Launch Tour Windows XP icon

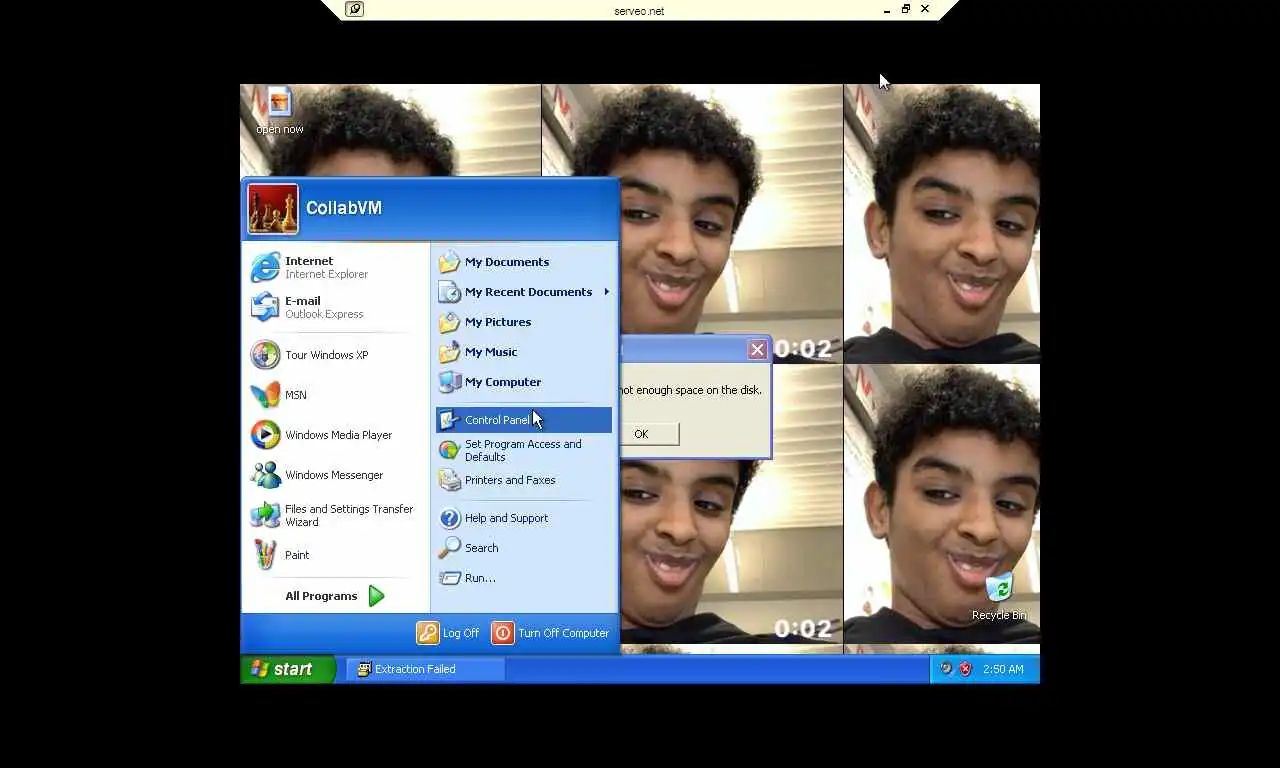265,355
